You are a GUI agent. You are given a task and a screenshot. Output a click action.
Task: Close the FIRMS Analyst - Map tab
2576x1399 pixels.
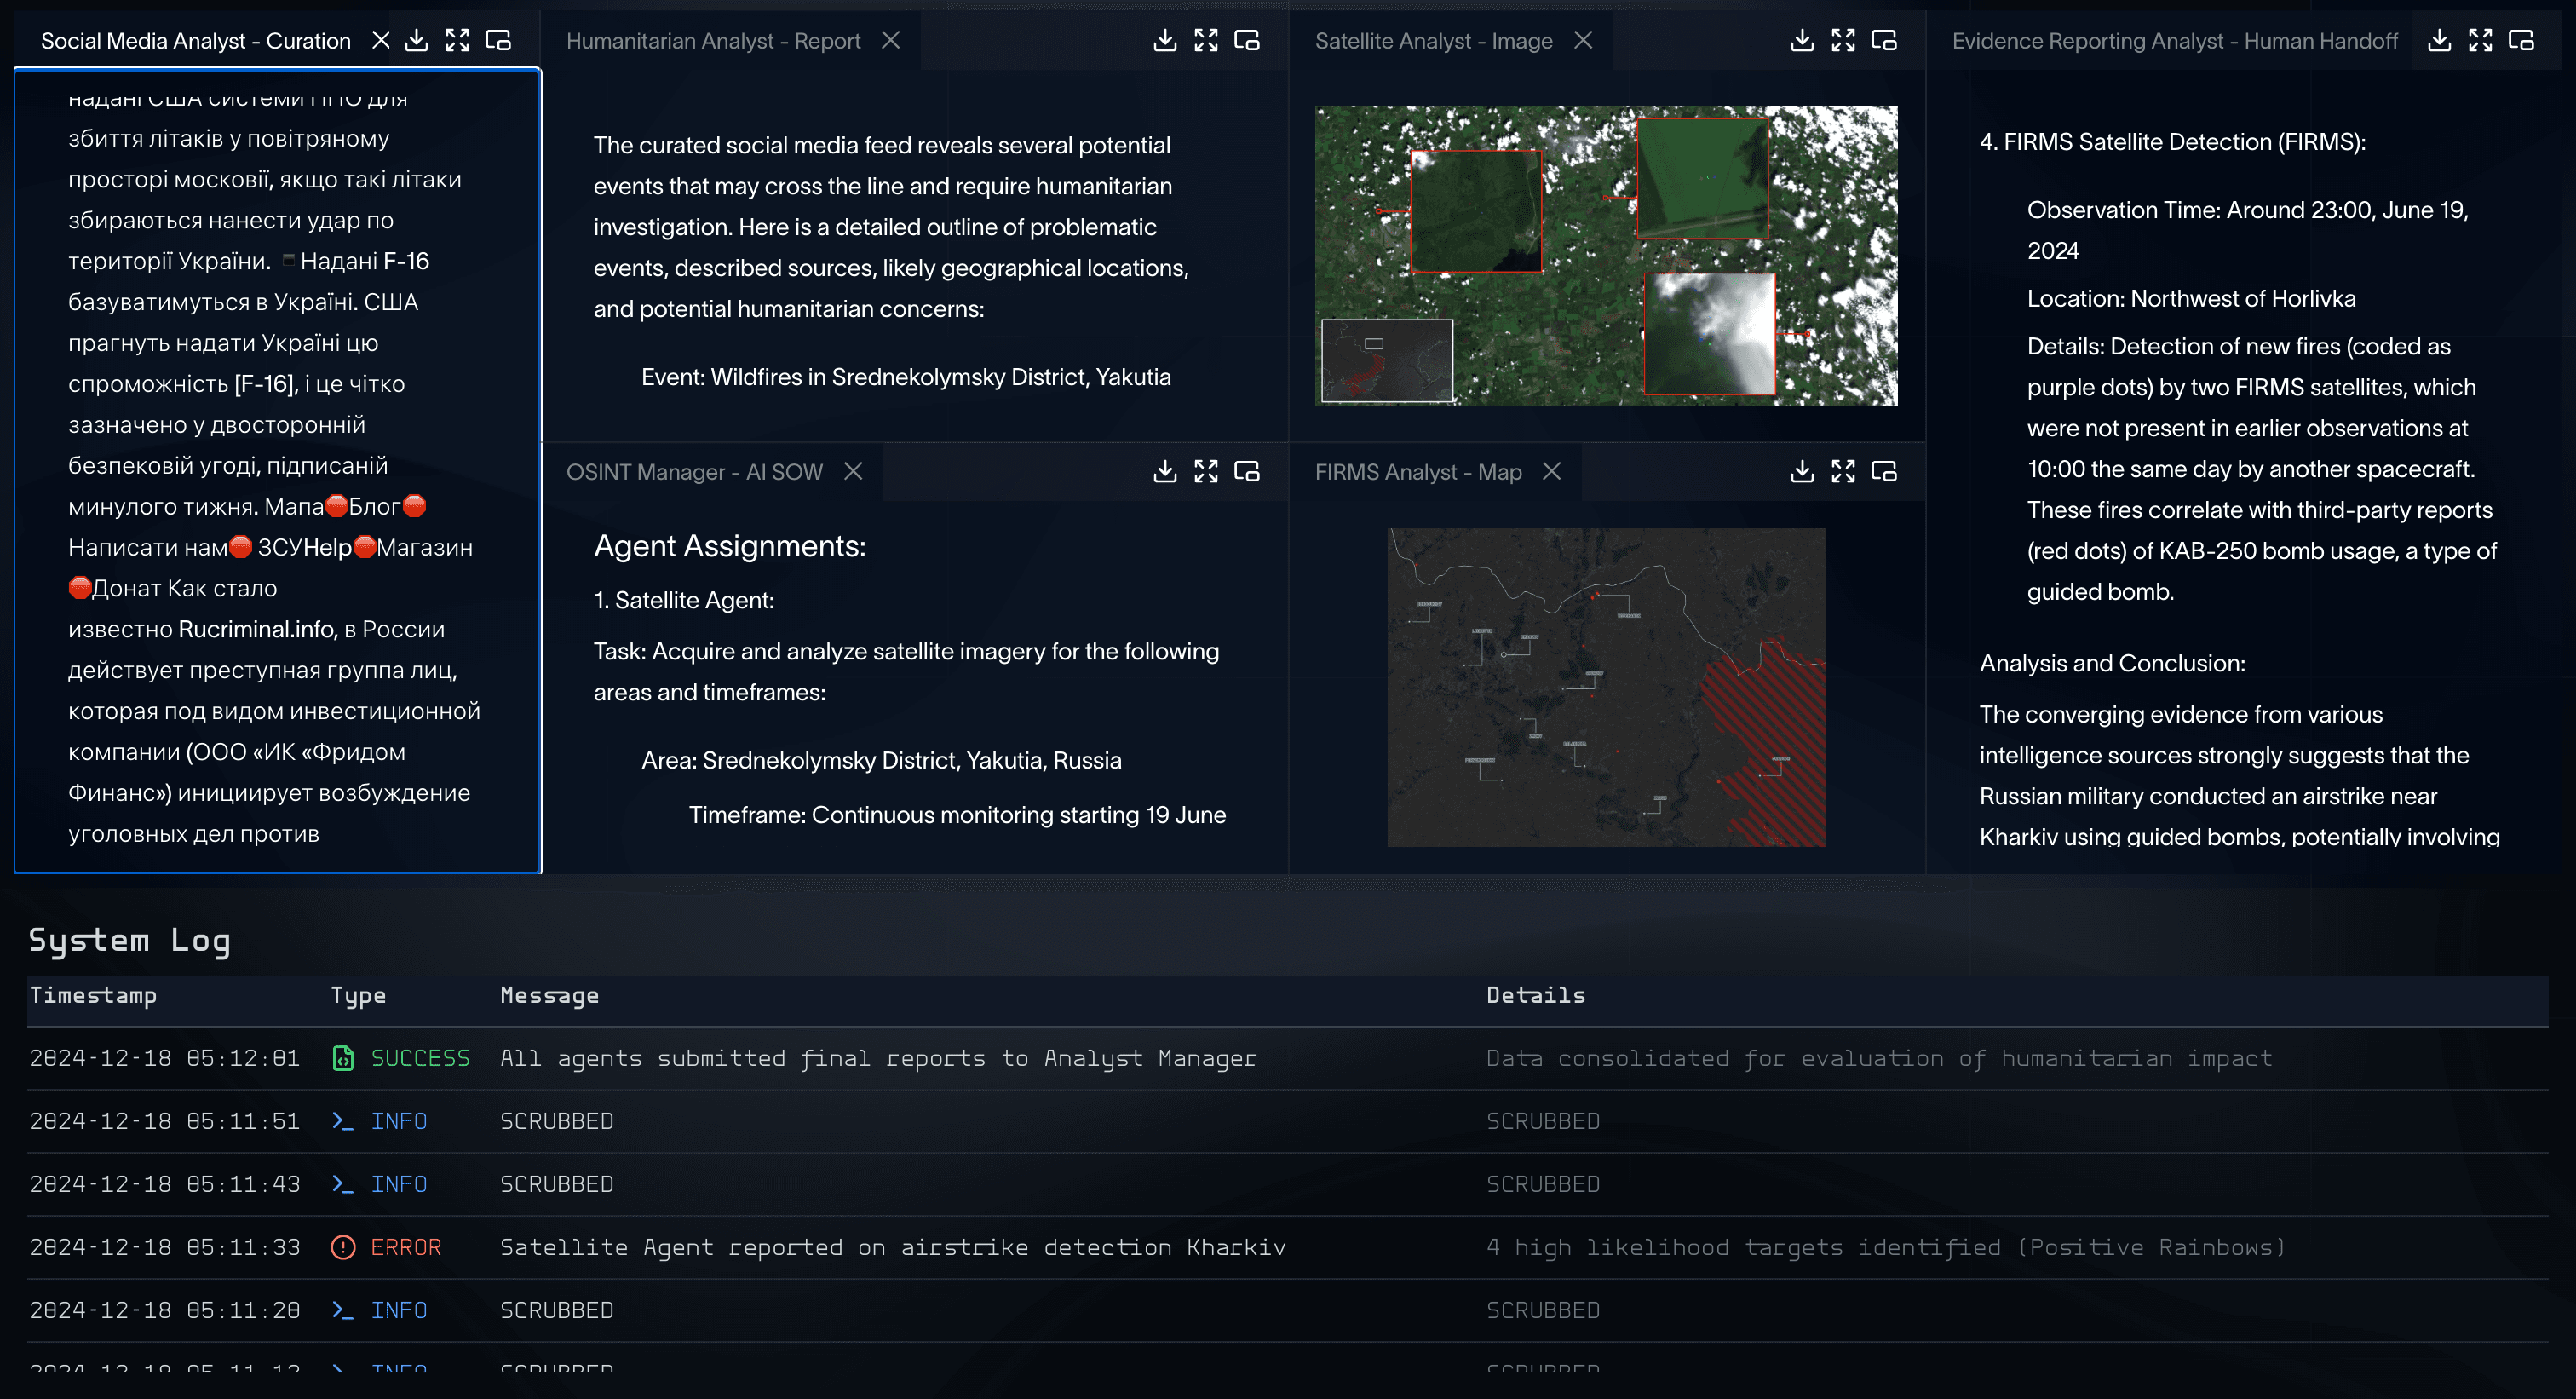point(1551,471)
